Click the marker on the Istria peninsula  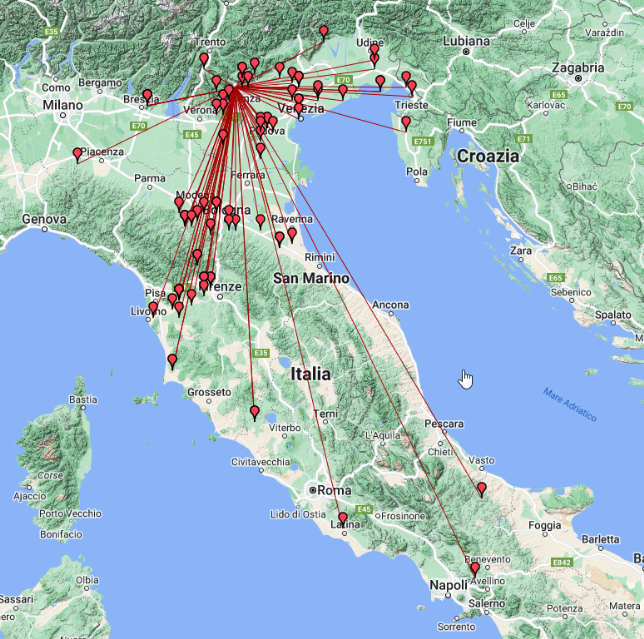click(x=405, y=123)
